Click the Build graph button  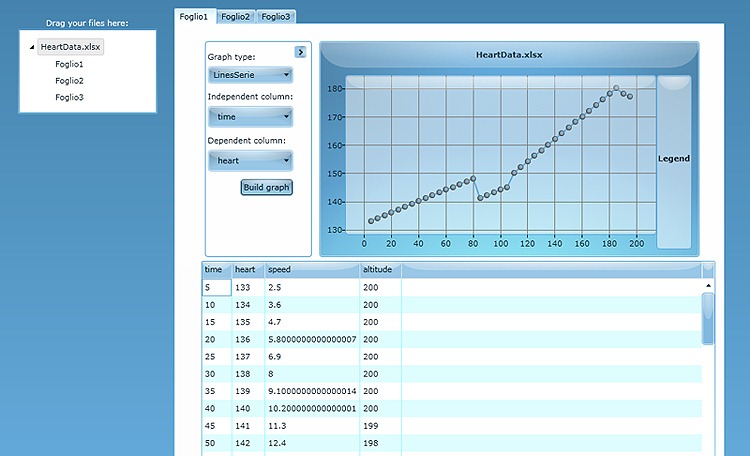pos(266,187)
